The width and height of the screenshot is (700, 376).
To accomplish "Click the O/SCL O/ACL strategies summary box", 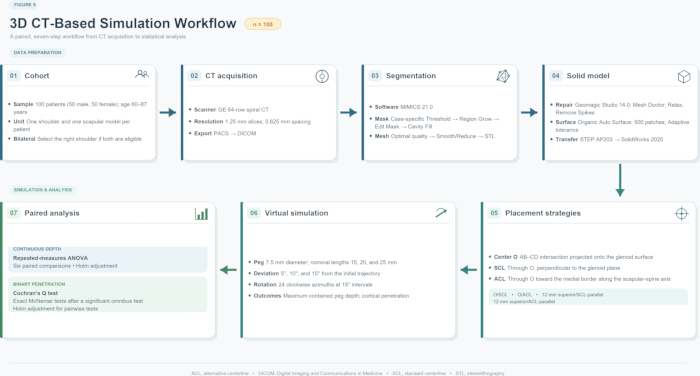I will tap(588, 297).
